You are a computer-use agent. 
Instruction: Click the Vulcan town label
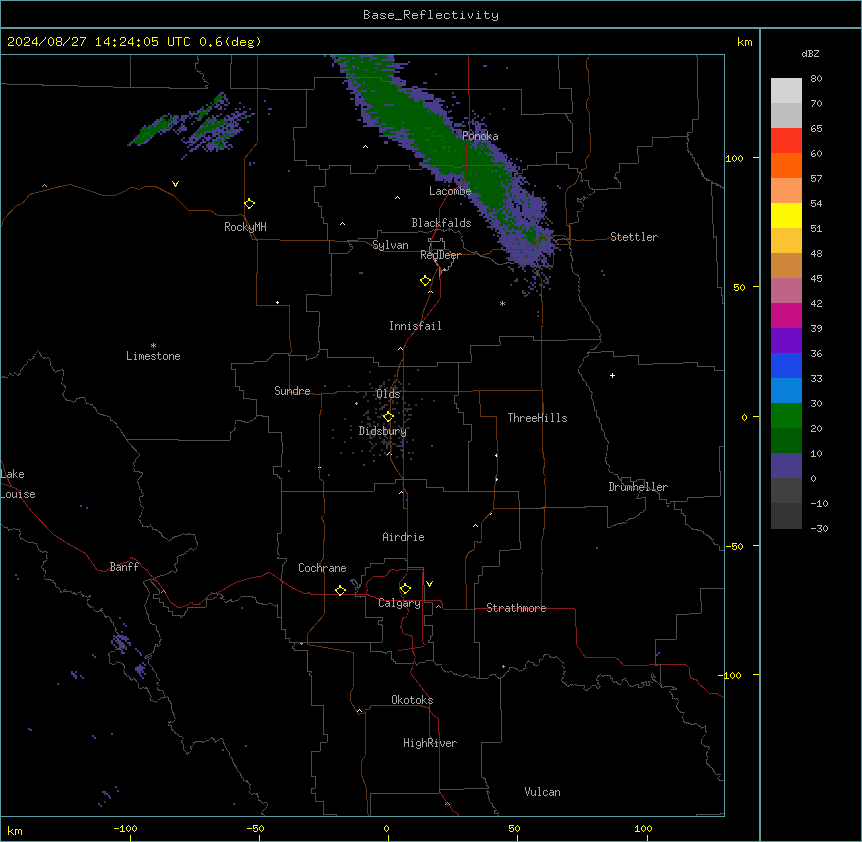542,792
